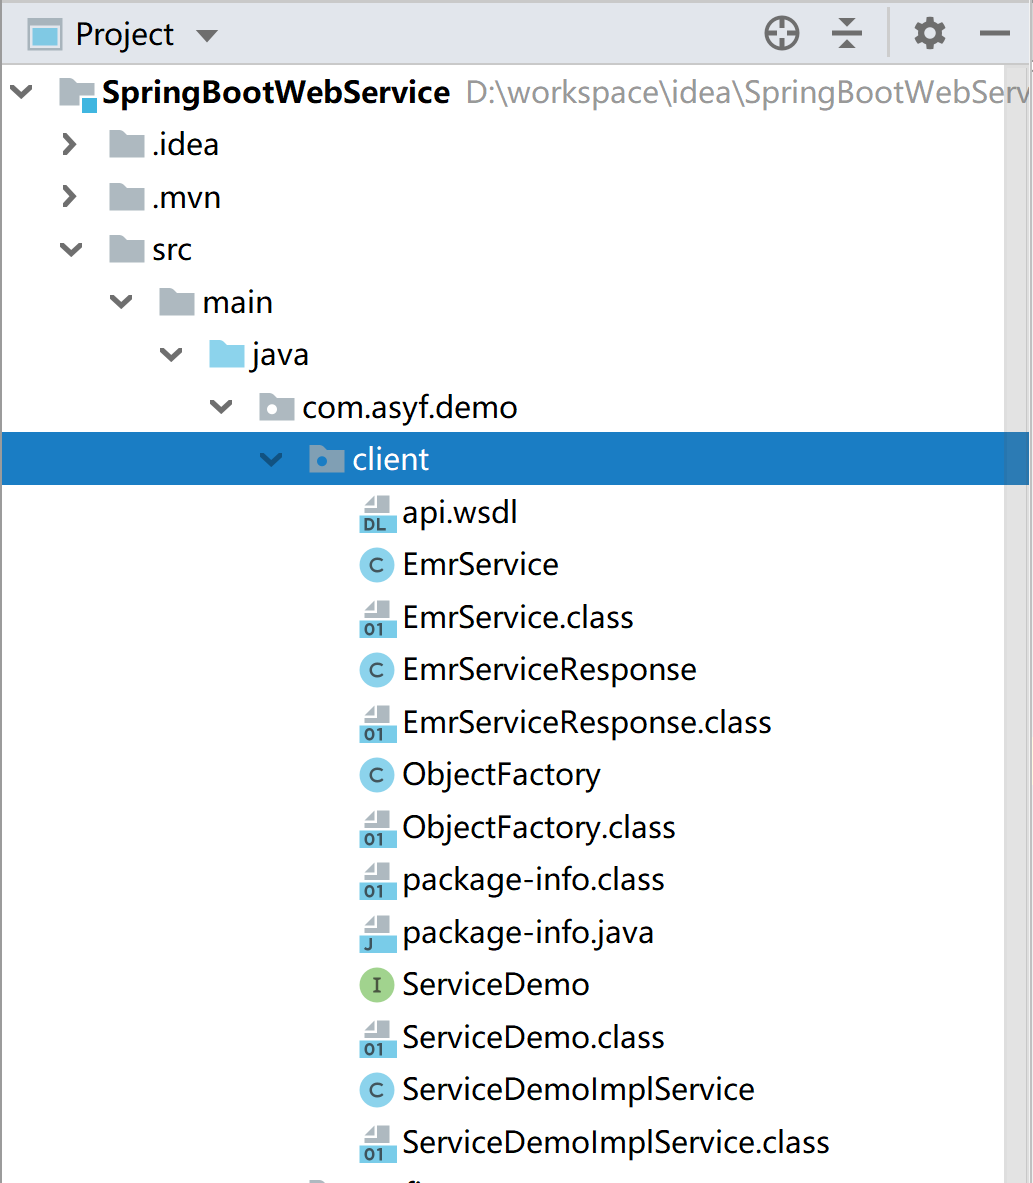1033x1183 pixels.
Task: Select the ServiceDemo green interface icon
Action: point(376,984)
